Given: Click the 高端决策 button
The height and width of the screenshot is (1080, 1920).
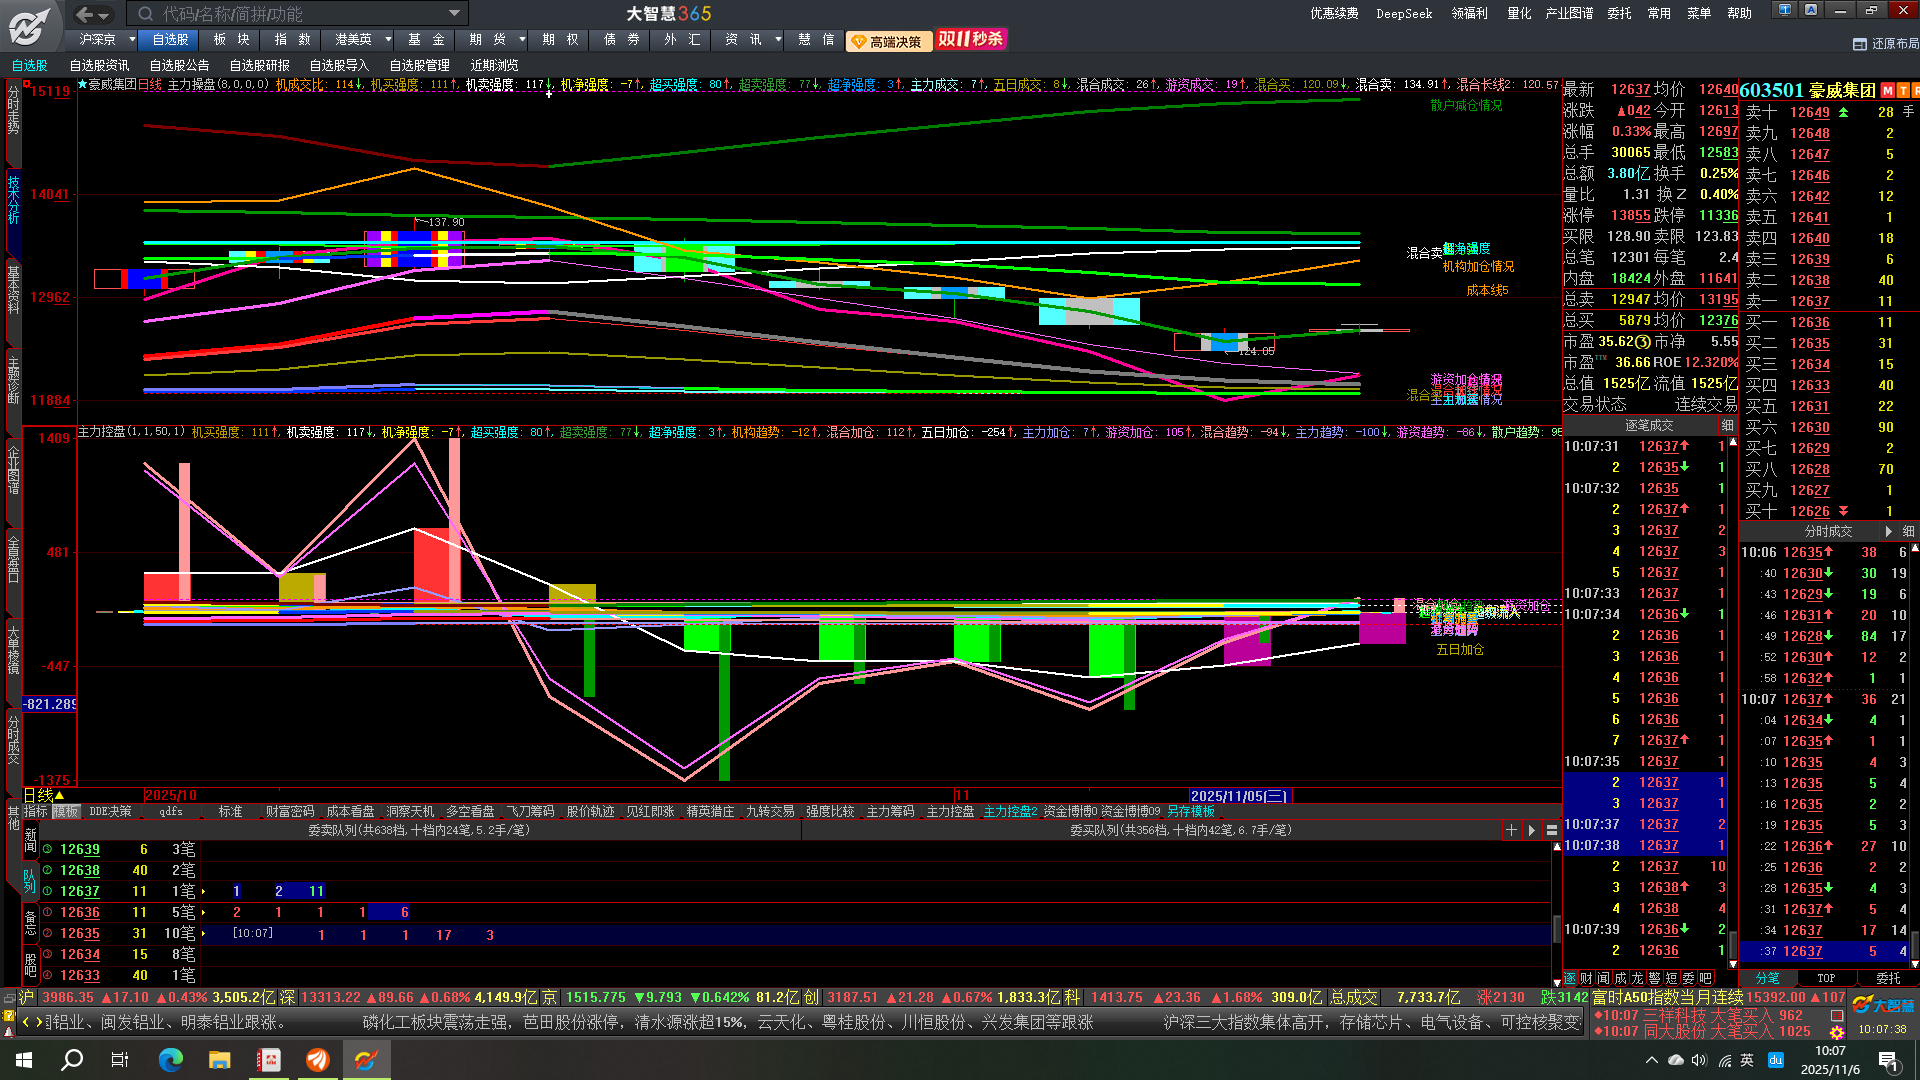Looking at the screenshot, I should 888,41.
